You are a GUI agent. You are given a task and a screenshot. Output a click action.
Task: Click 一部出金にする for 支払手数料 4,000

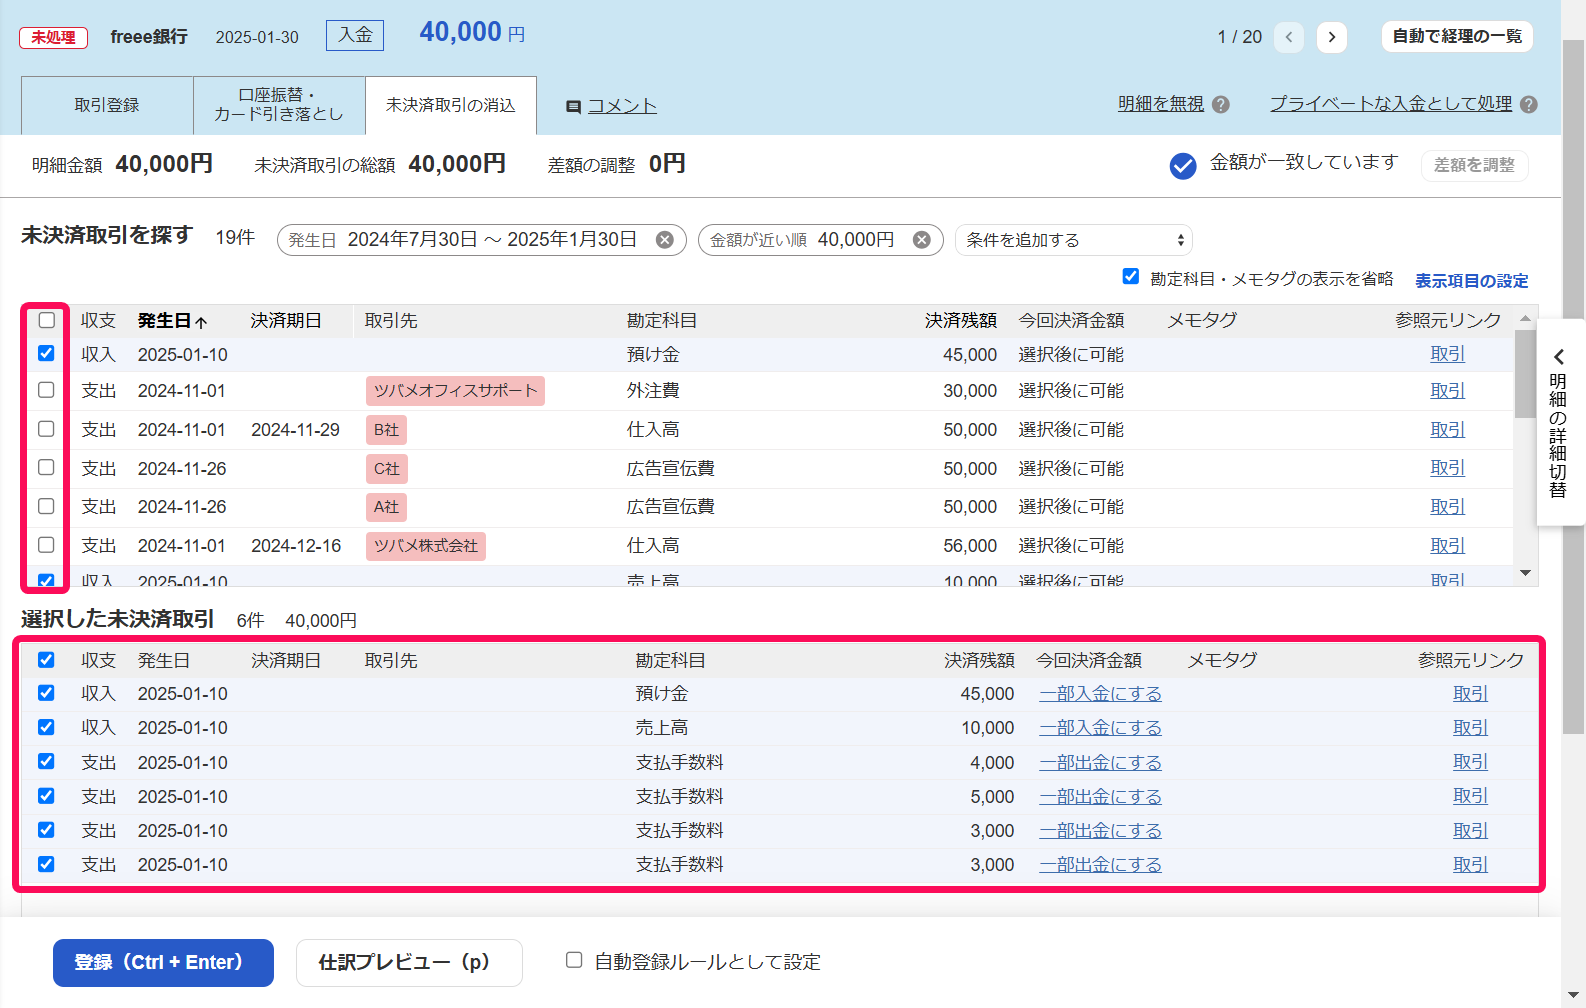click(1100, 763)
